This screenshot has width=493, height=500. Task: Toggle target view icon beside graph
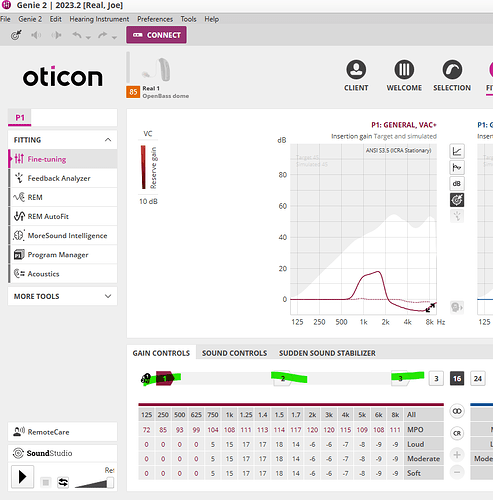pos(457,200)
